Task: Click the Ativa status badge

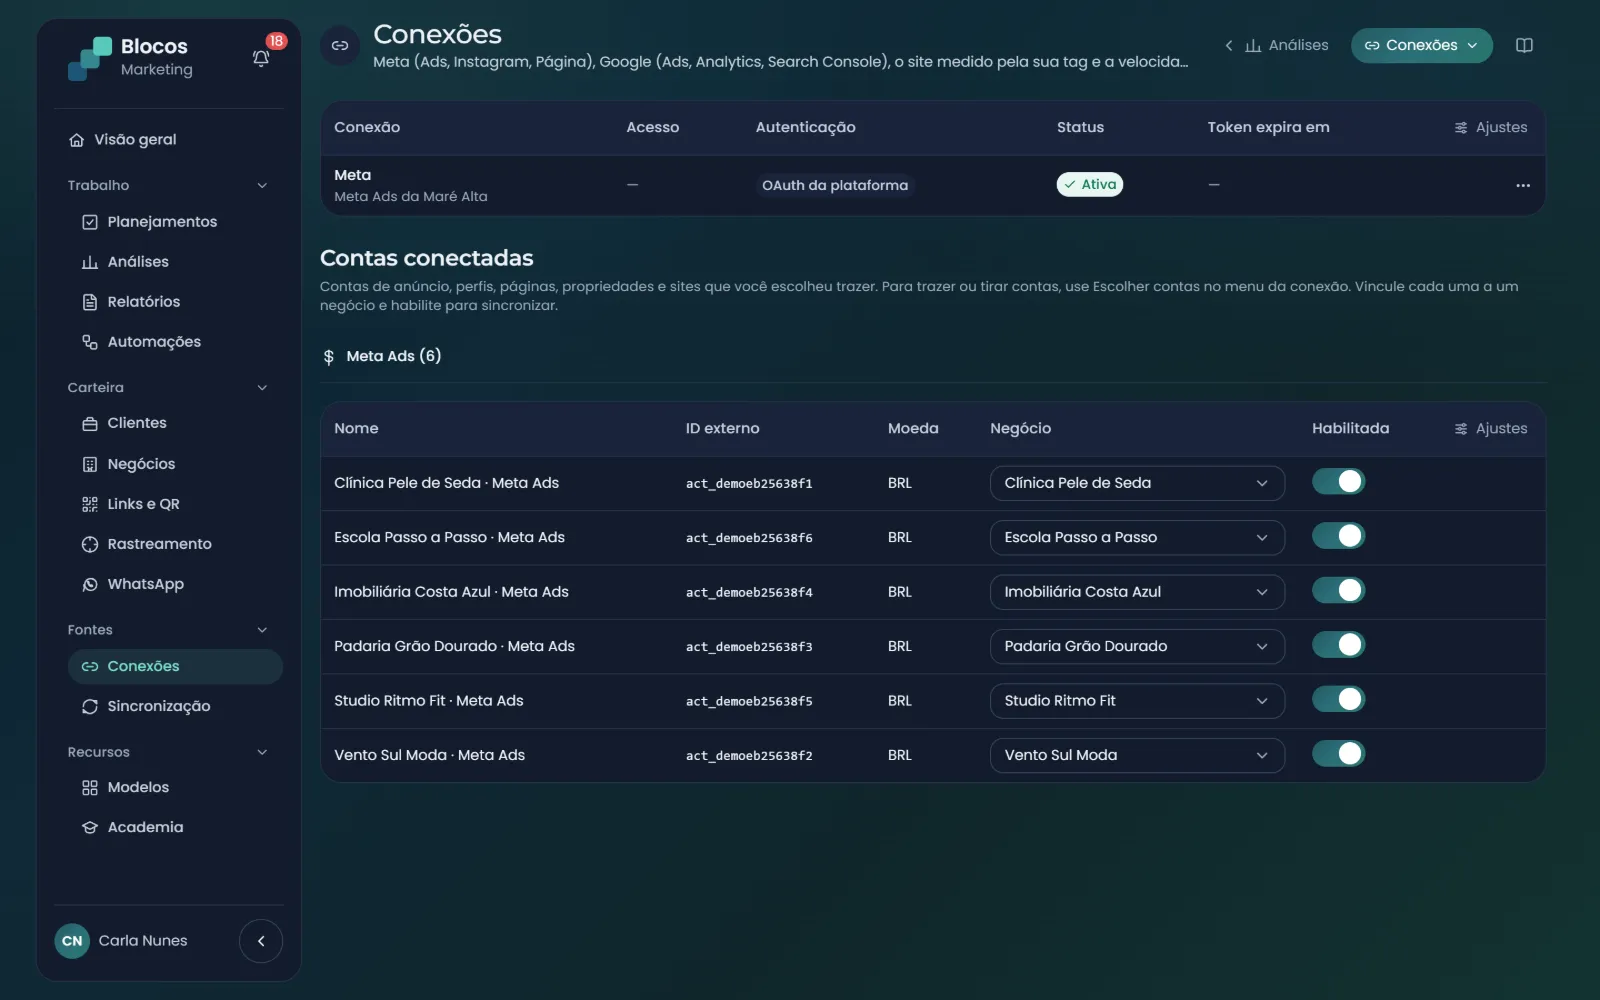Action: point(1090,185)
